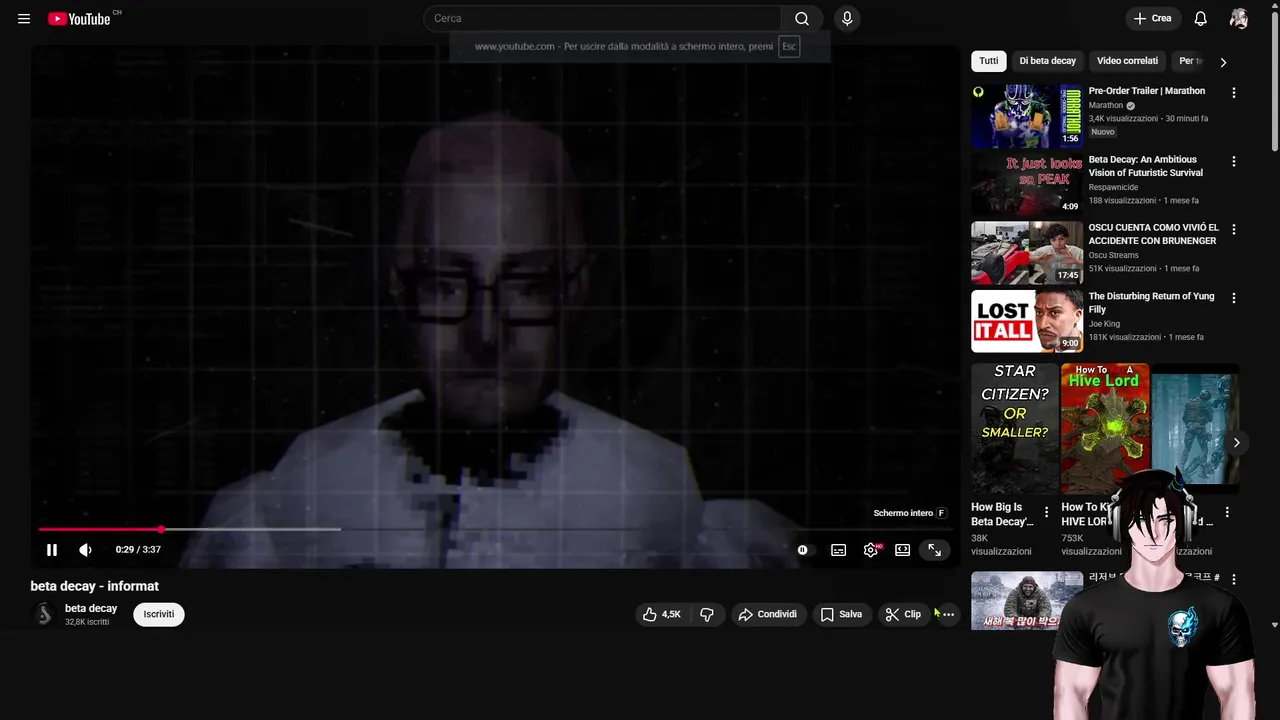
Task: Dislike the video
Action: tap(707, 614)
